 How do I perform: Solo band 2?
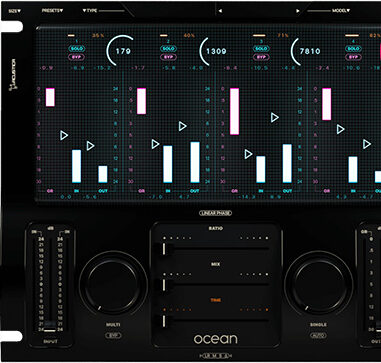tap(168, 49)
